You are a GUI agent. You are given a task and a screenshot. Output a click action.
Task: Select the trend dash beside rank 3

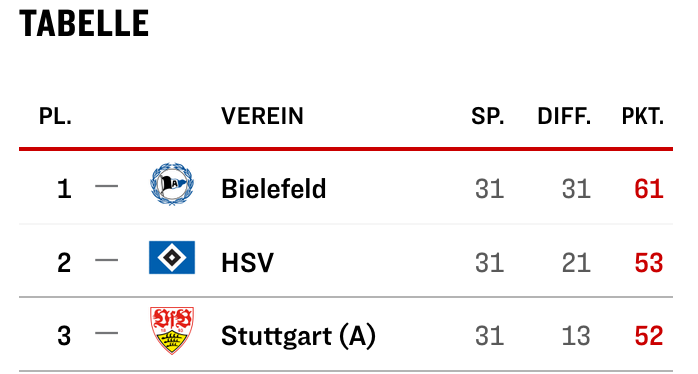pos(107,333)
